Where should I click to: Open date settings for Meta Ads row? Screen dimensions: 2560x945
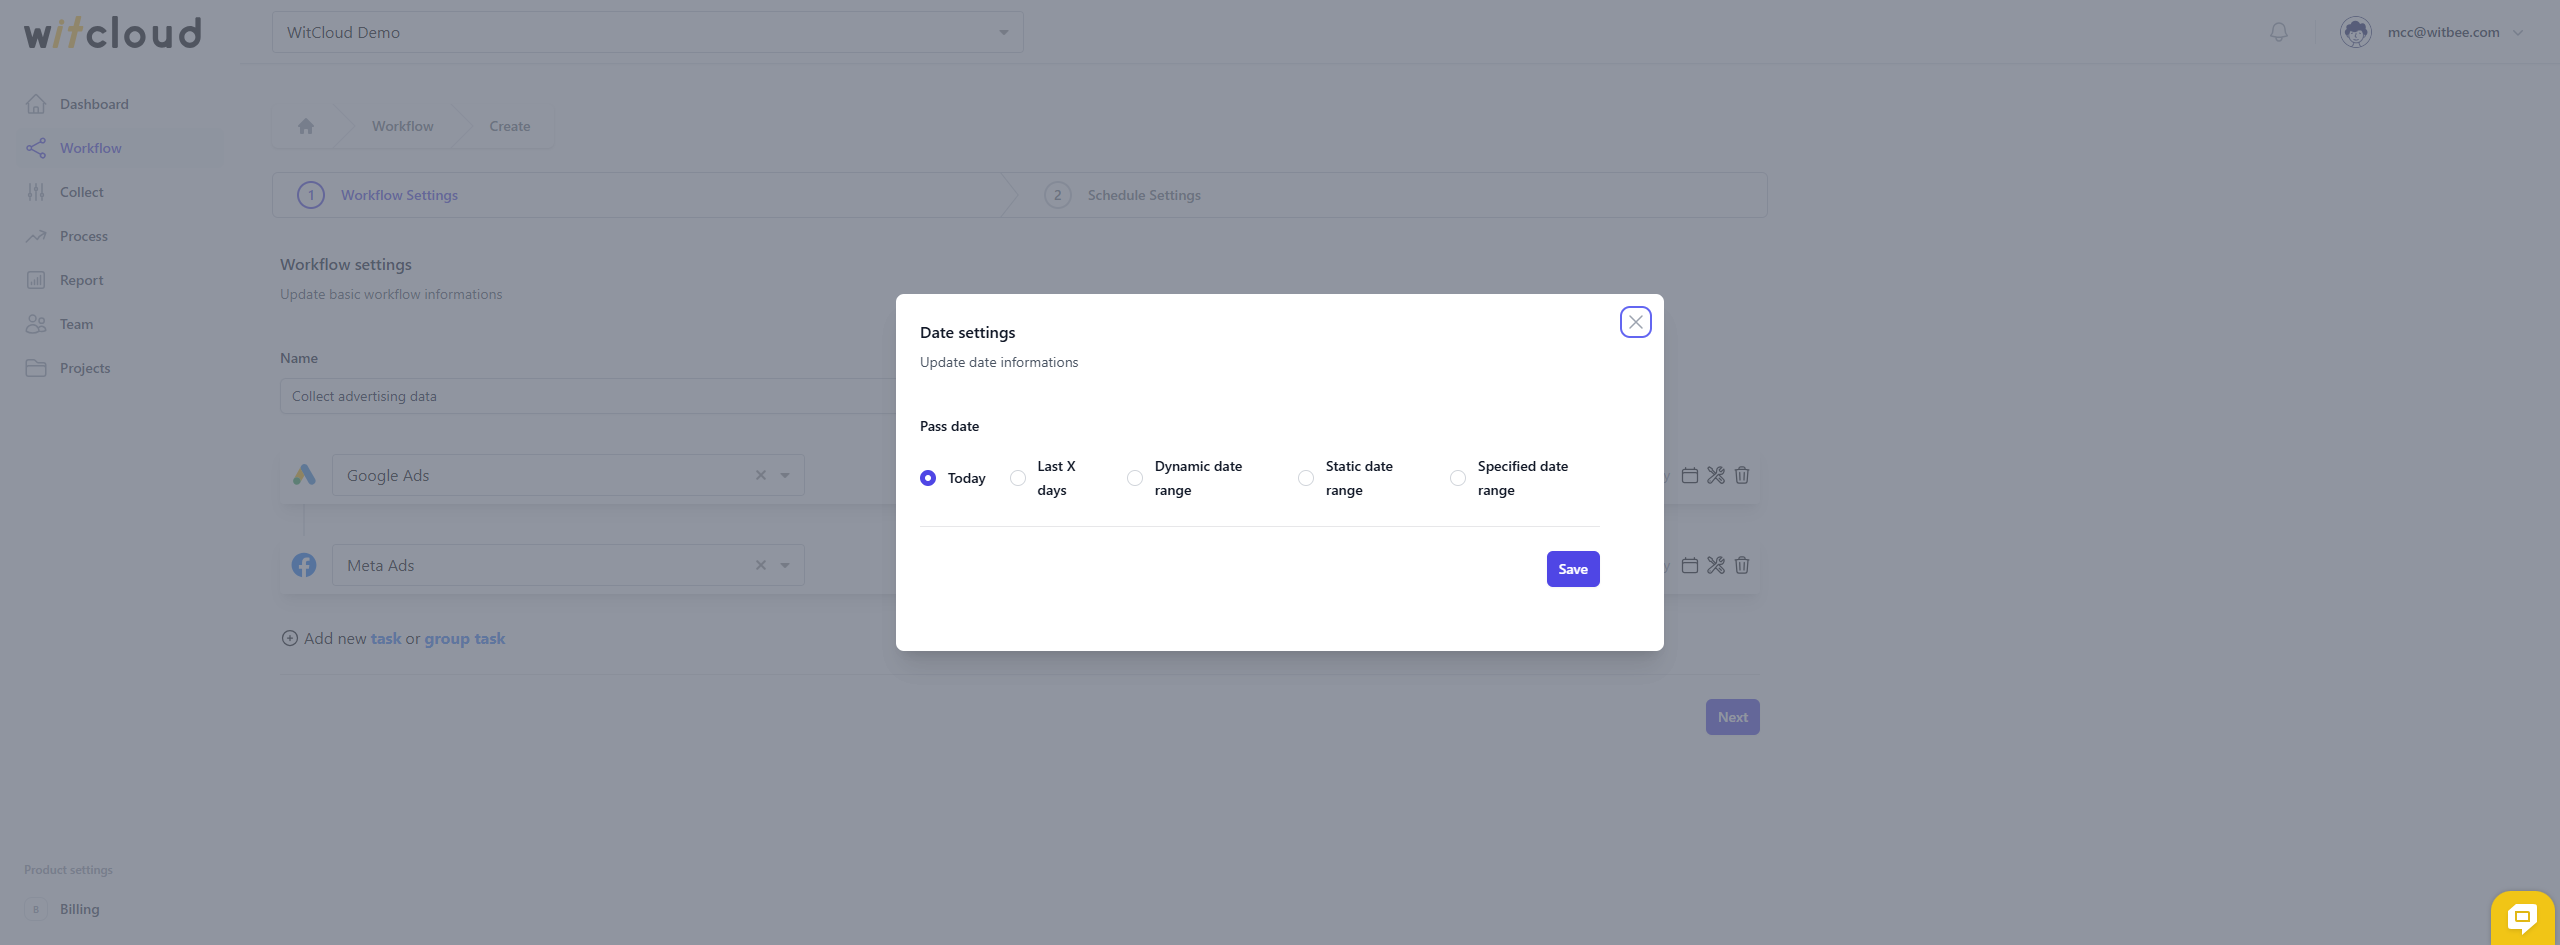[x=1690, y=565]
